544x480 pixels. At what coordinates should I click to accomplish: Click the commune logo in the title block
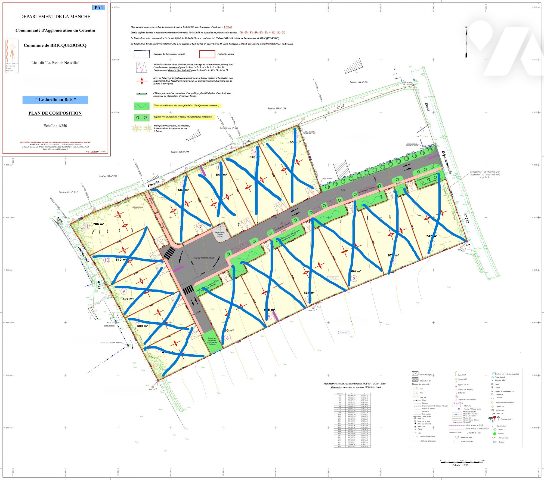click(12, 56)
